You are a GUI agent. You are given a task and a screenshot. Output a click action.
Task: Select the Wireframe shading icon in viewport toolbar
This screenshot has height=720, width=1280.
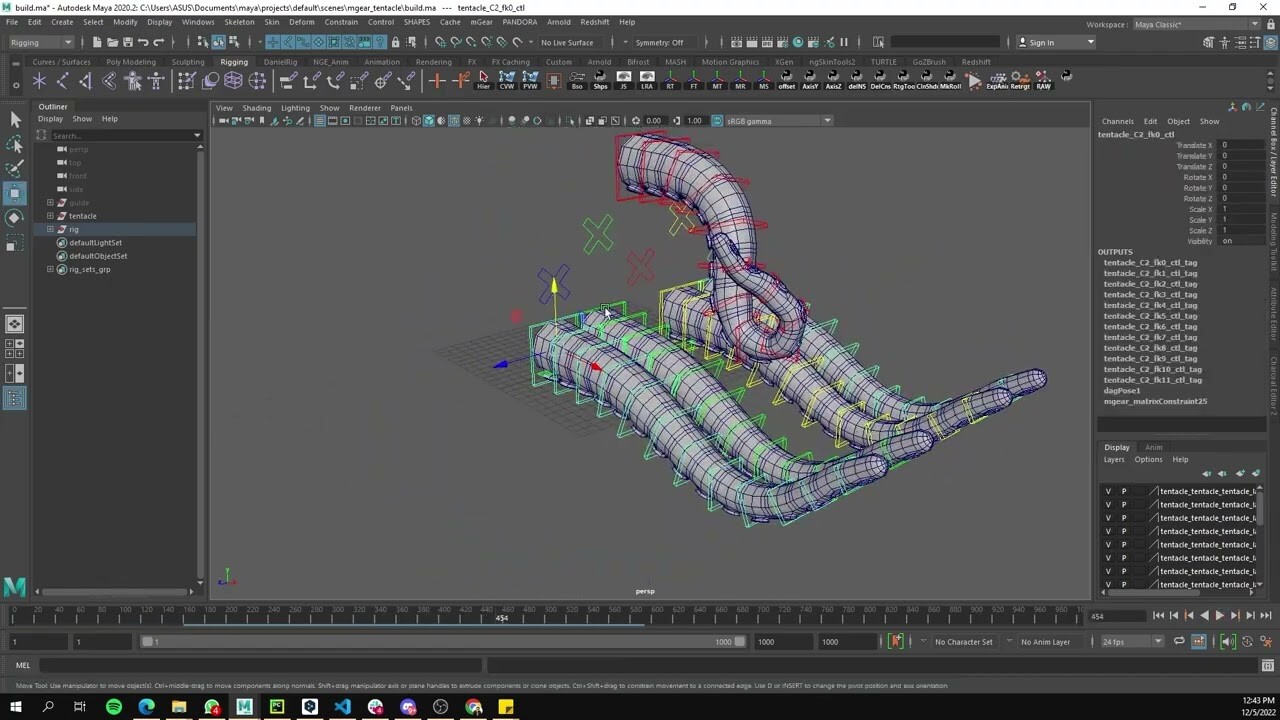click(415, 121)
